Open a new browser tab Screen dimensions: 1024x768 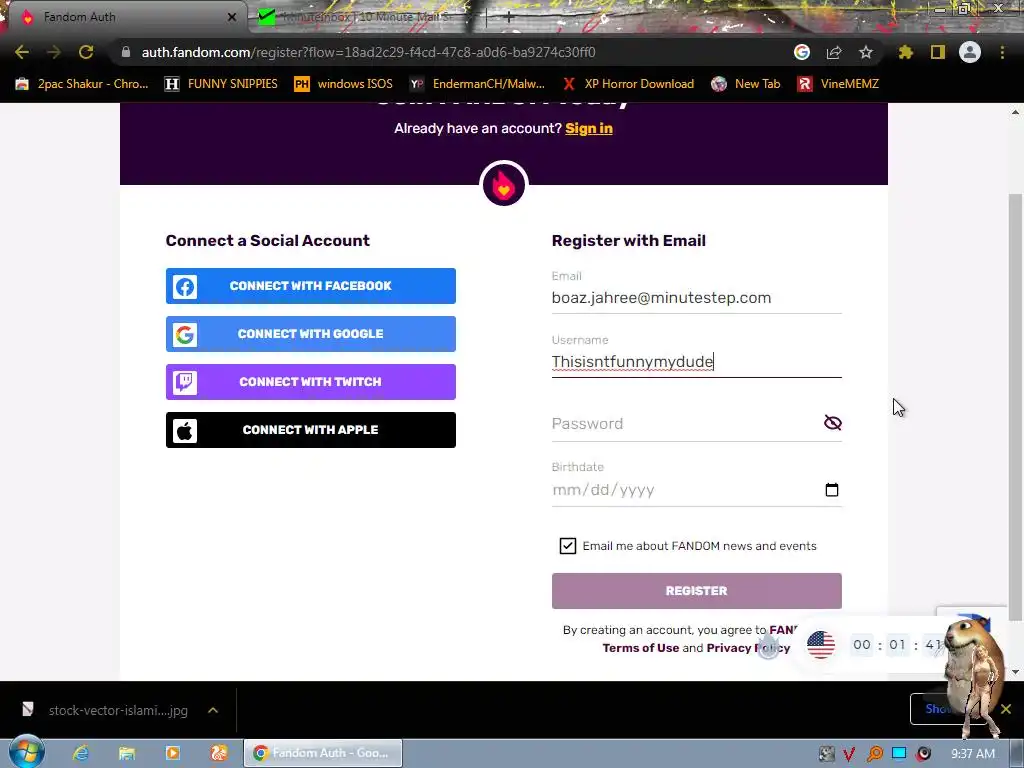tap(509, 17)
